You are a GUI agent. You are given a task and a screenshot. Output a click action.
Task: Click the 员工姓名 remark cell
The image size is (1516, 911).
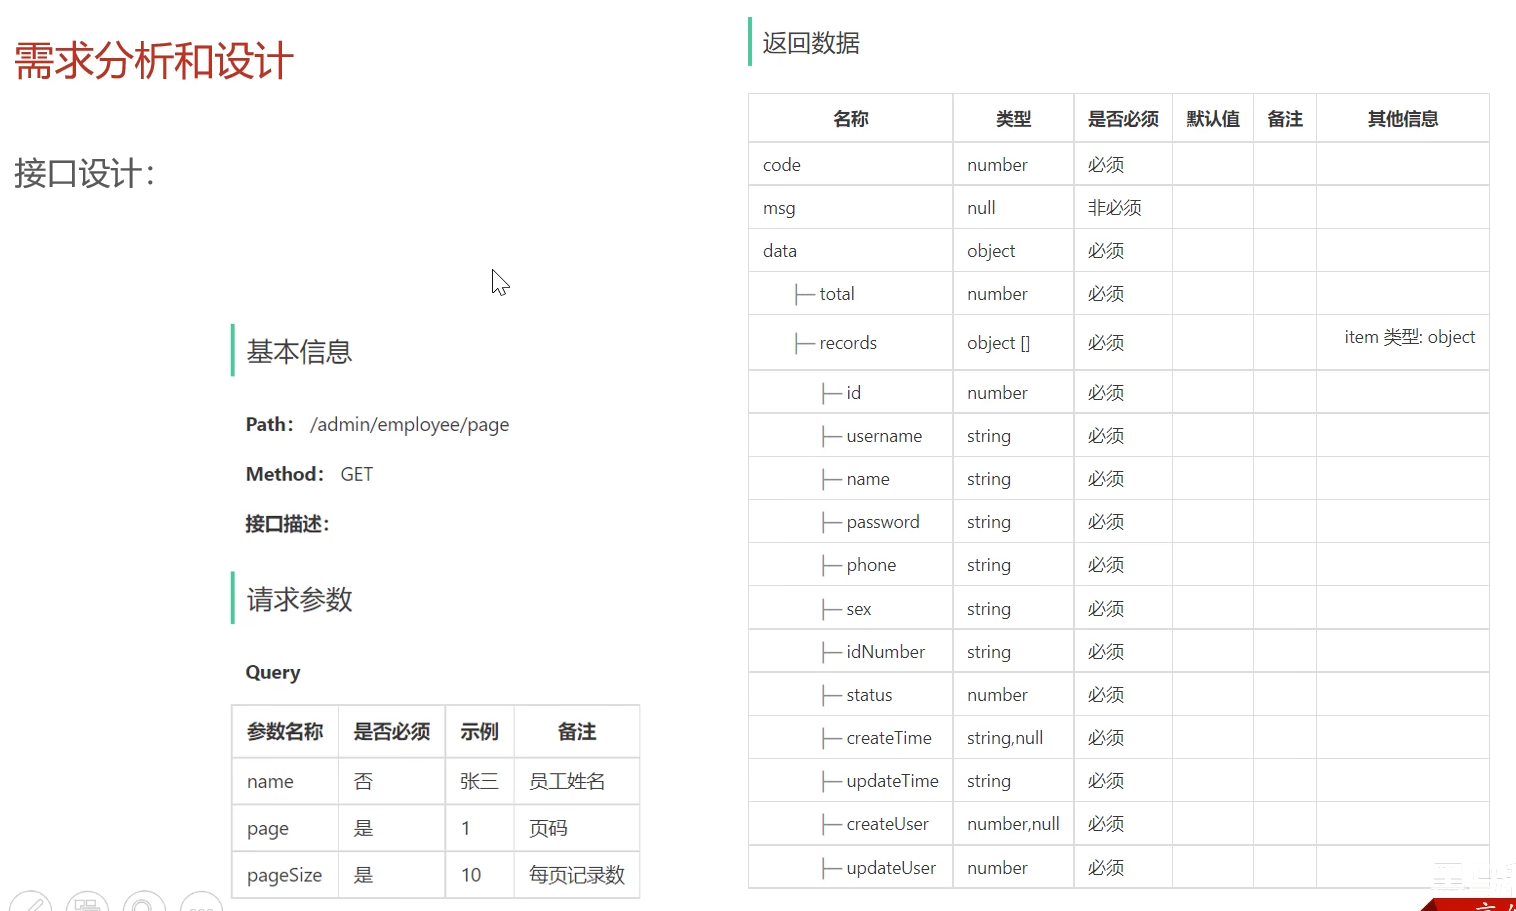[577, 781]
